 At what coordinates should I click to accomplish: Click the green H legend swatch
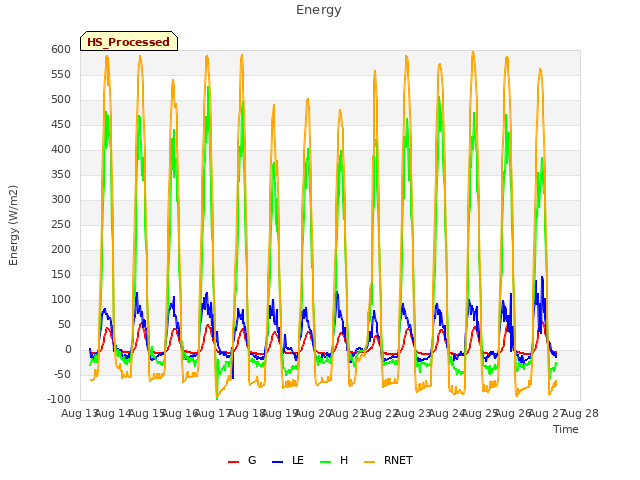(x=325, y=462)
